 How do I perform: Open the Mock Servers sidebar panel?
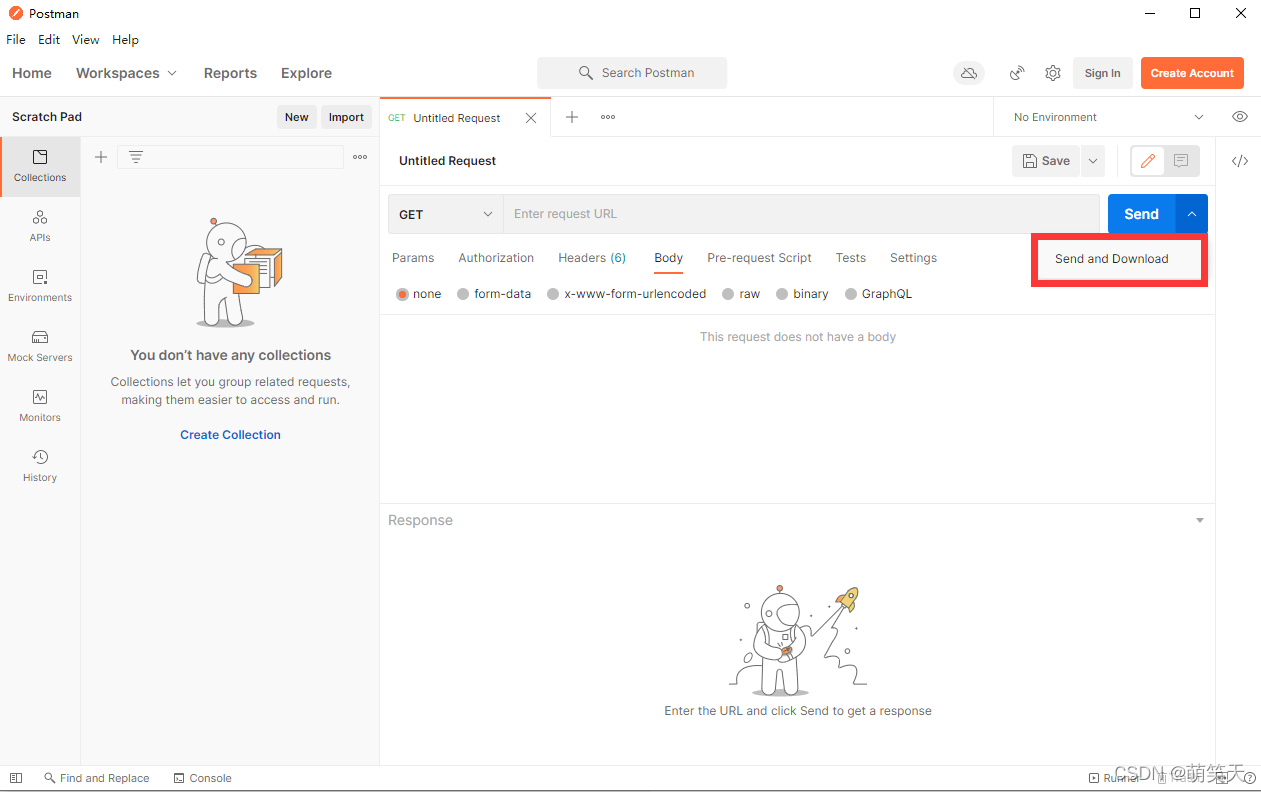[40, 346]
